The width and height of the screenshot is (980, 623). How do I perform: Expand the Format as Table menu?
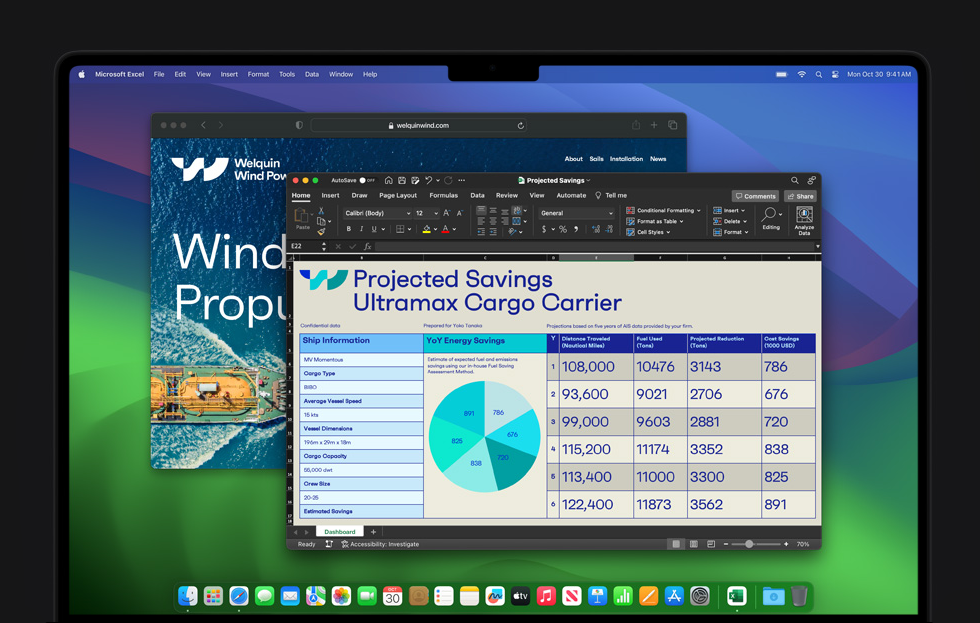(x=655, y=221)
